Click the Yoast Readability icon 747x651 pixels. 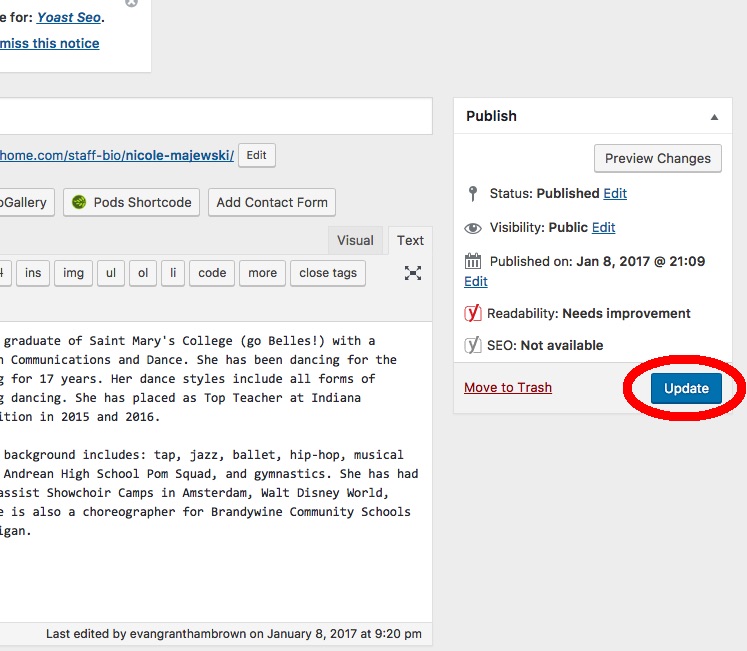[473, 313]
